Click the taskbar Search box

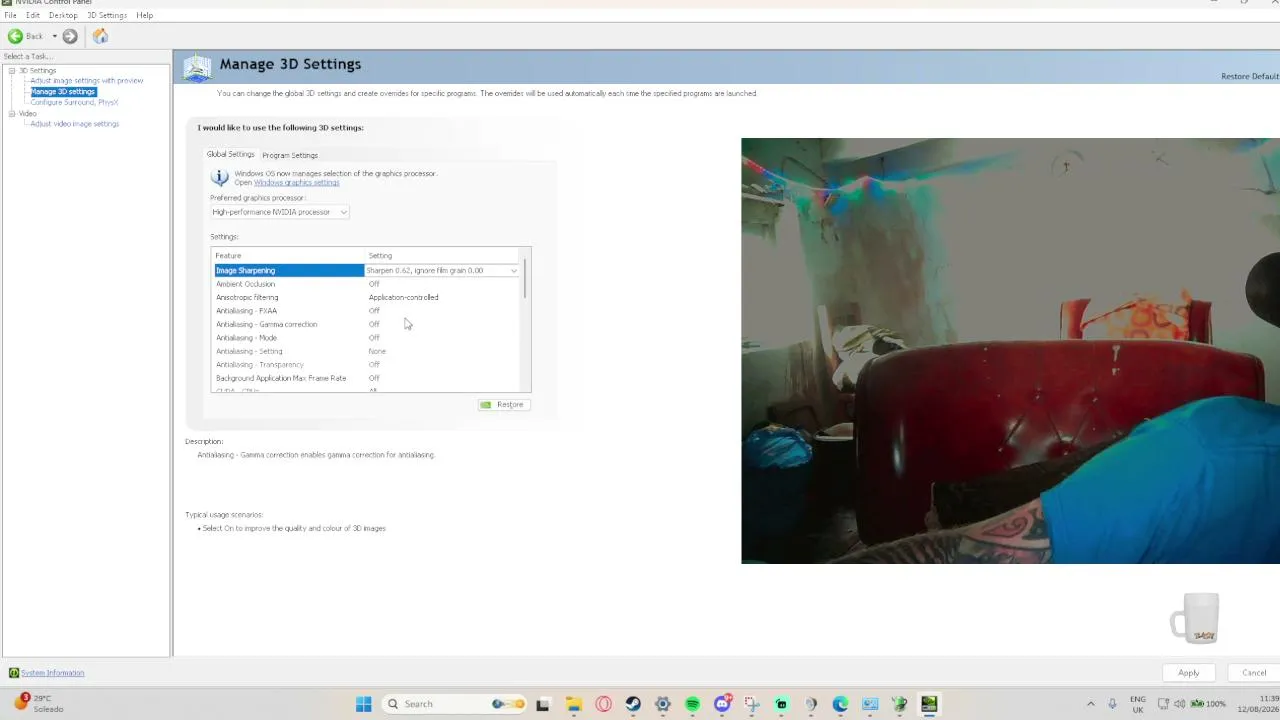tap(455, 704)
